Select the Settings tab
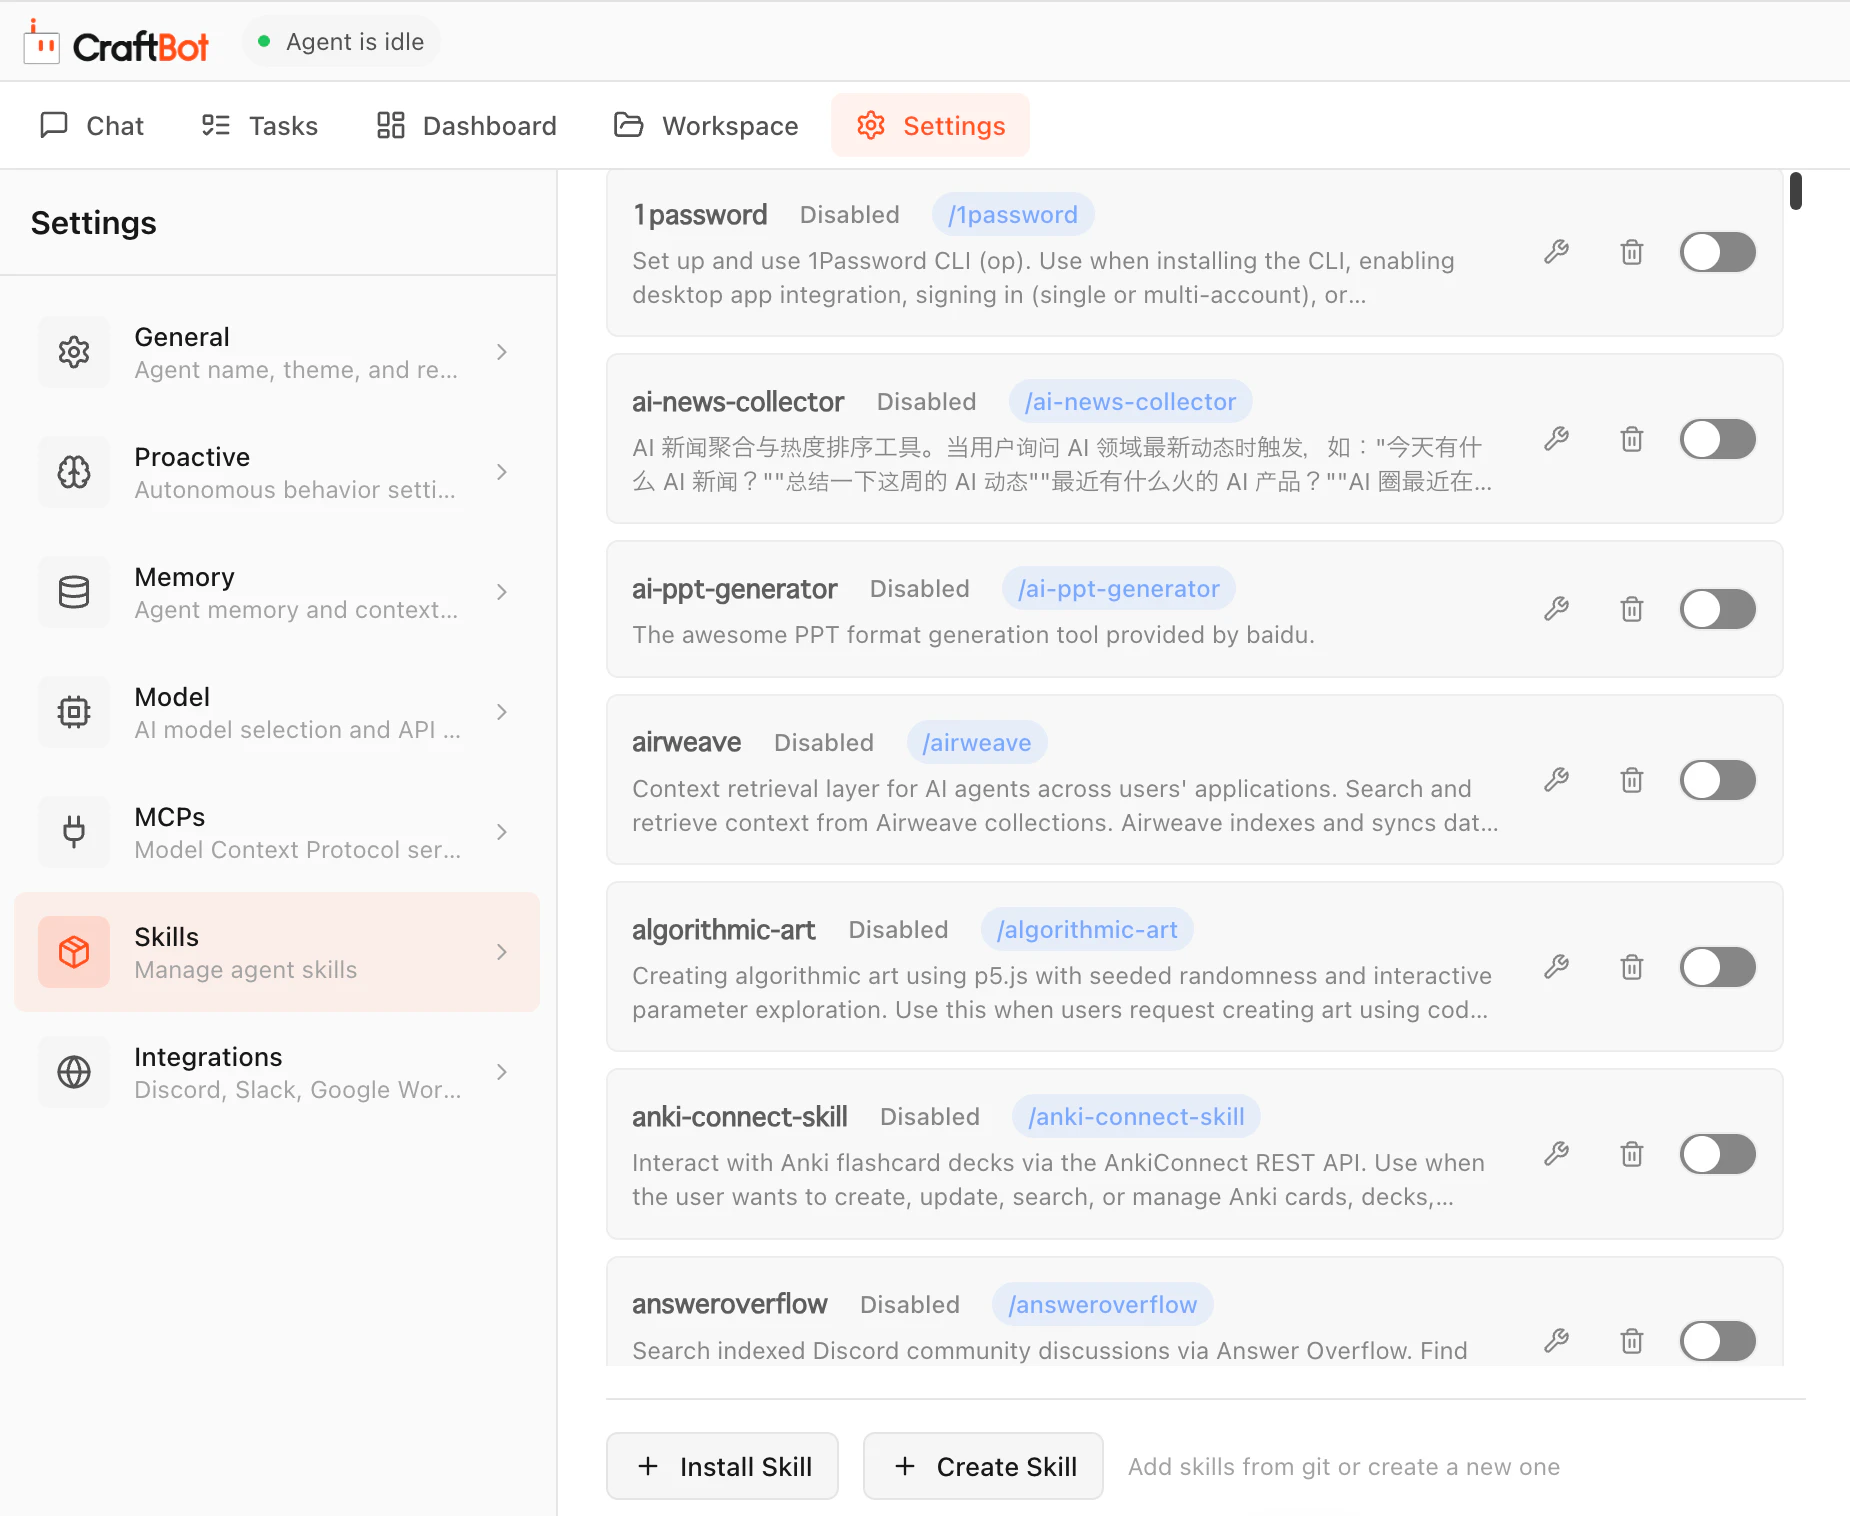The width and height of the screenshot is (1850, 1516). [x=930, y=125]
